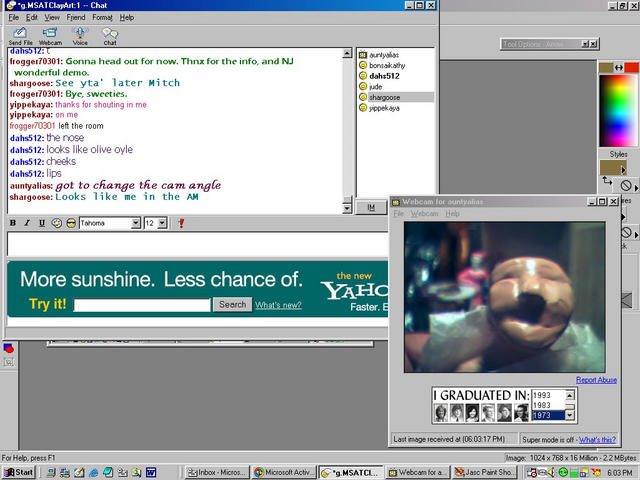Click the 6:03 PM system clock
Image resolution: width=640 pixels, height=480 pixels.
tap(620, 473)
